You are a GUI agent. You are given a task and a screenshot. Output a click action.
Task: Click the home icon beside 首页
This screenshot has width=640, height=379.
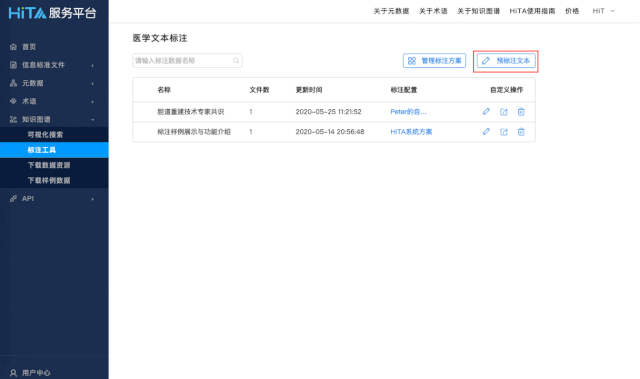click(13, 47)
